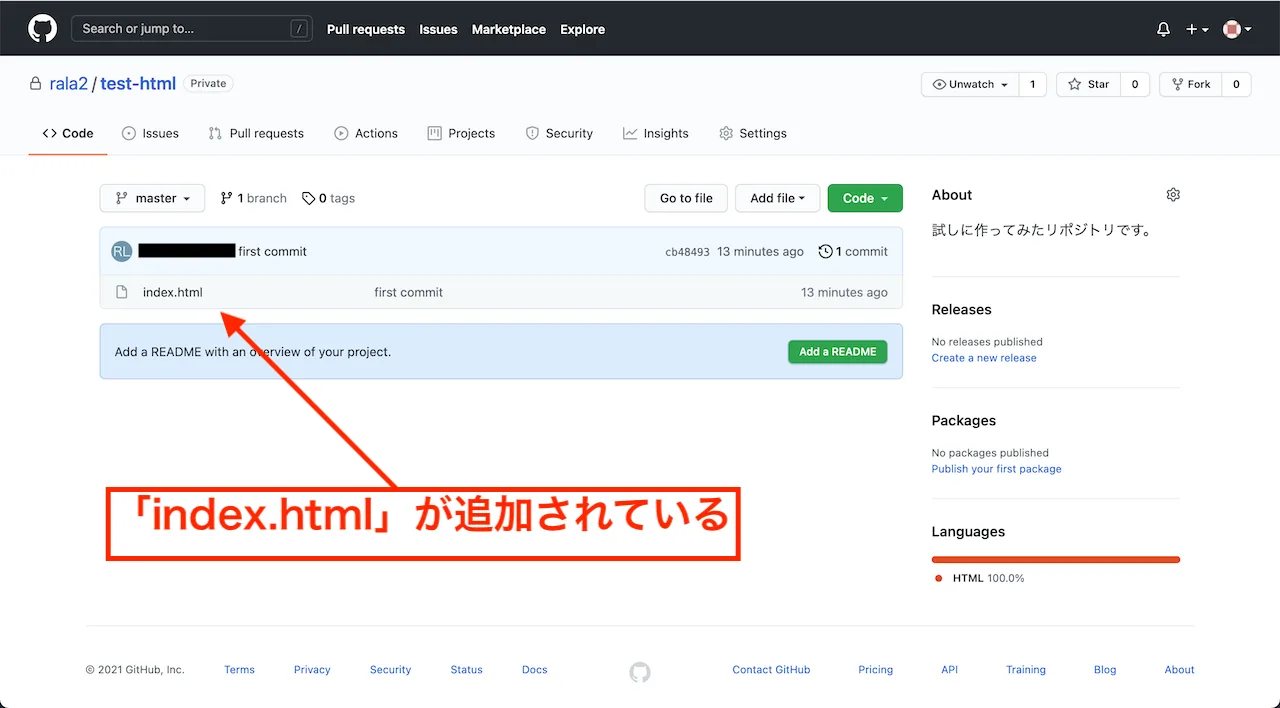This screenshot has height=708, width=1280.
Task: Open the footer Privacy link
Action: 312,670
